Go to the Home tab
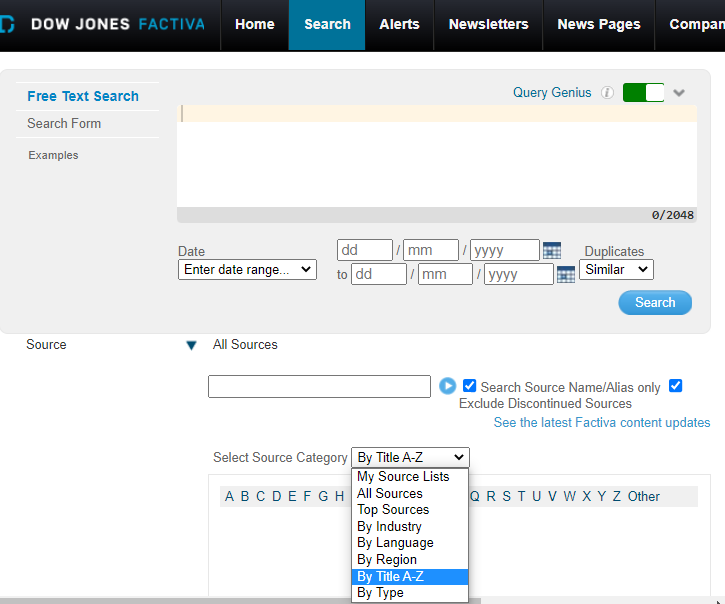The width and height of the screenshot is (725, 604). tap(255, 24)
